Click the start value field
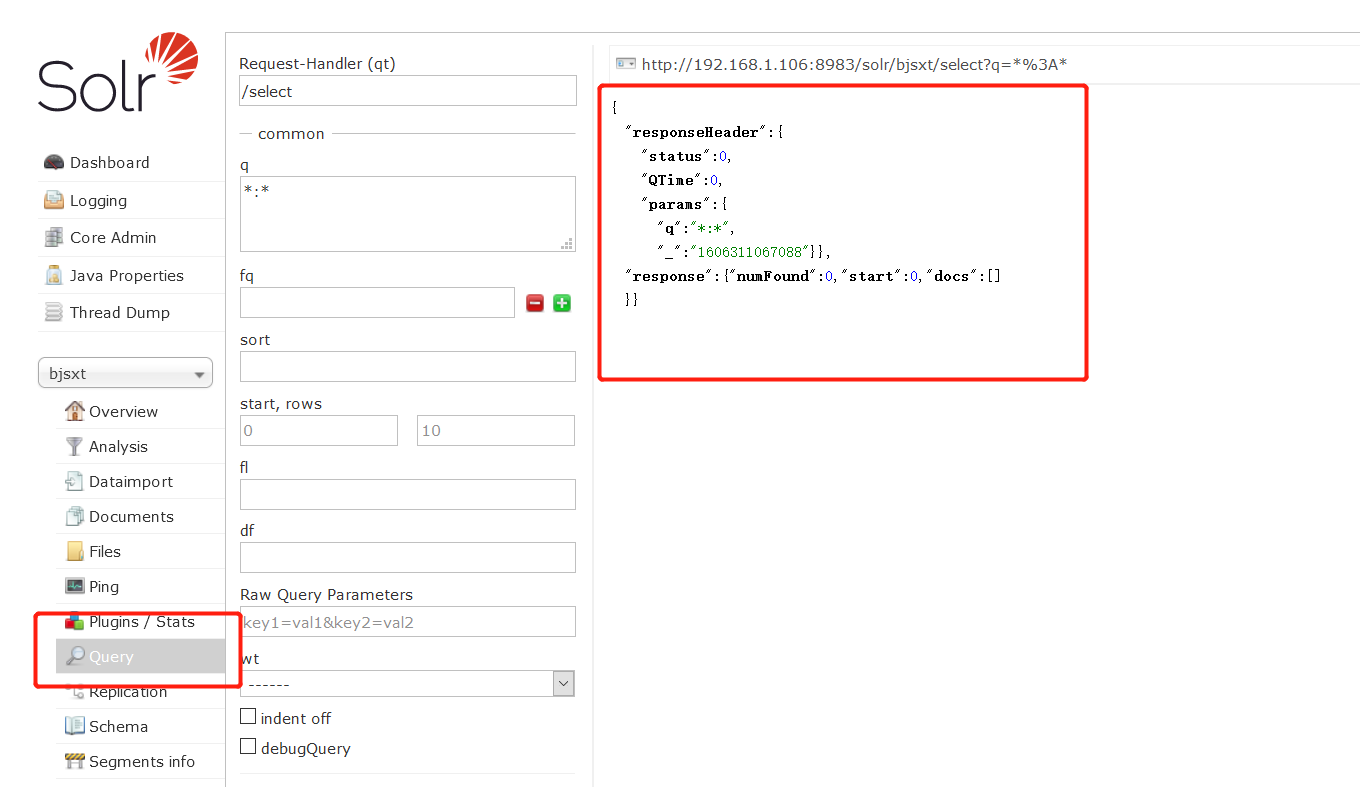 (319, 430)
